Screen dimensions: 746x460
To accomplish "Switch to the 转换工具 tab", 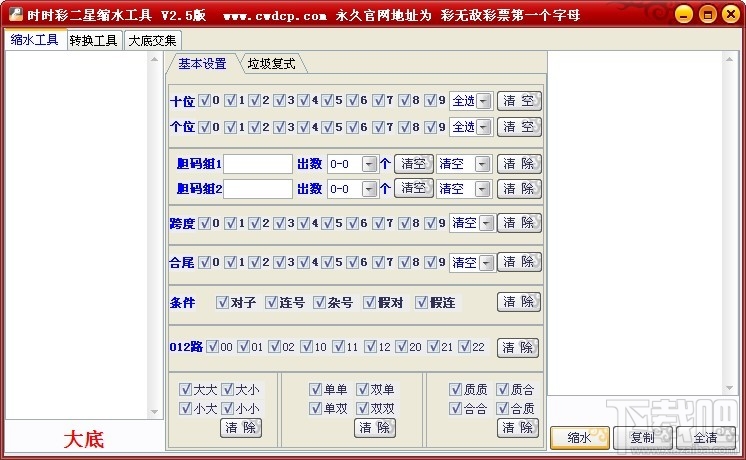I will [94, 41].
